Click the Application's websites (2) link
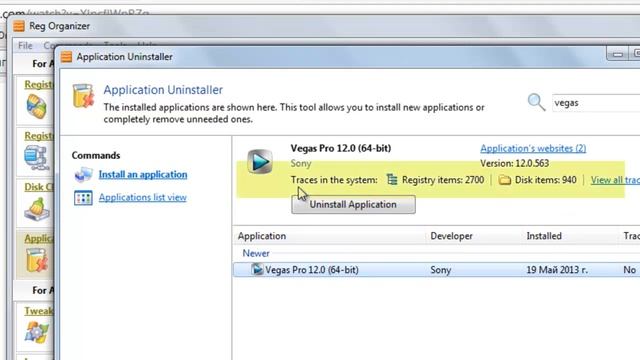This screenshot has width=640, height=360. 533,148
